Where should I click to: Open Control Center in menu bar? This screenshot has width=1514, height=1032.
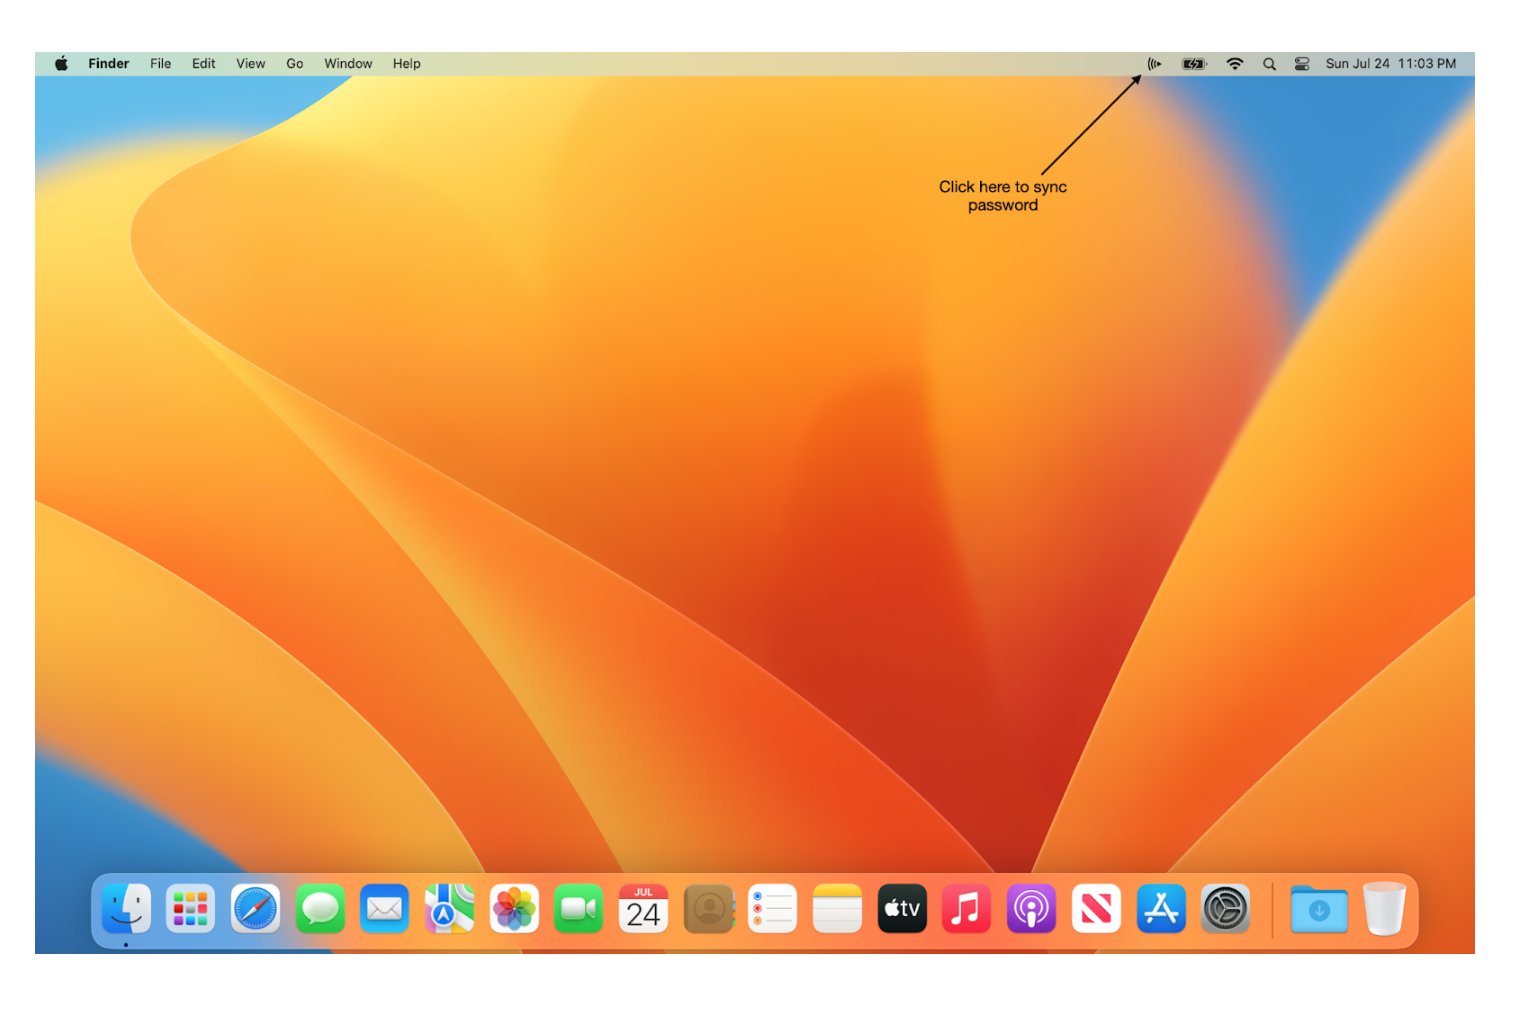1302,64
